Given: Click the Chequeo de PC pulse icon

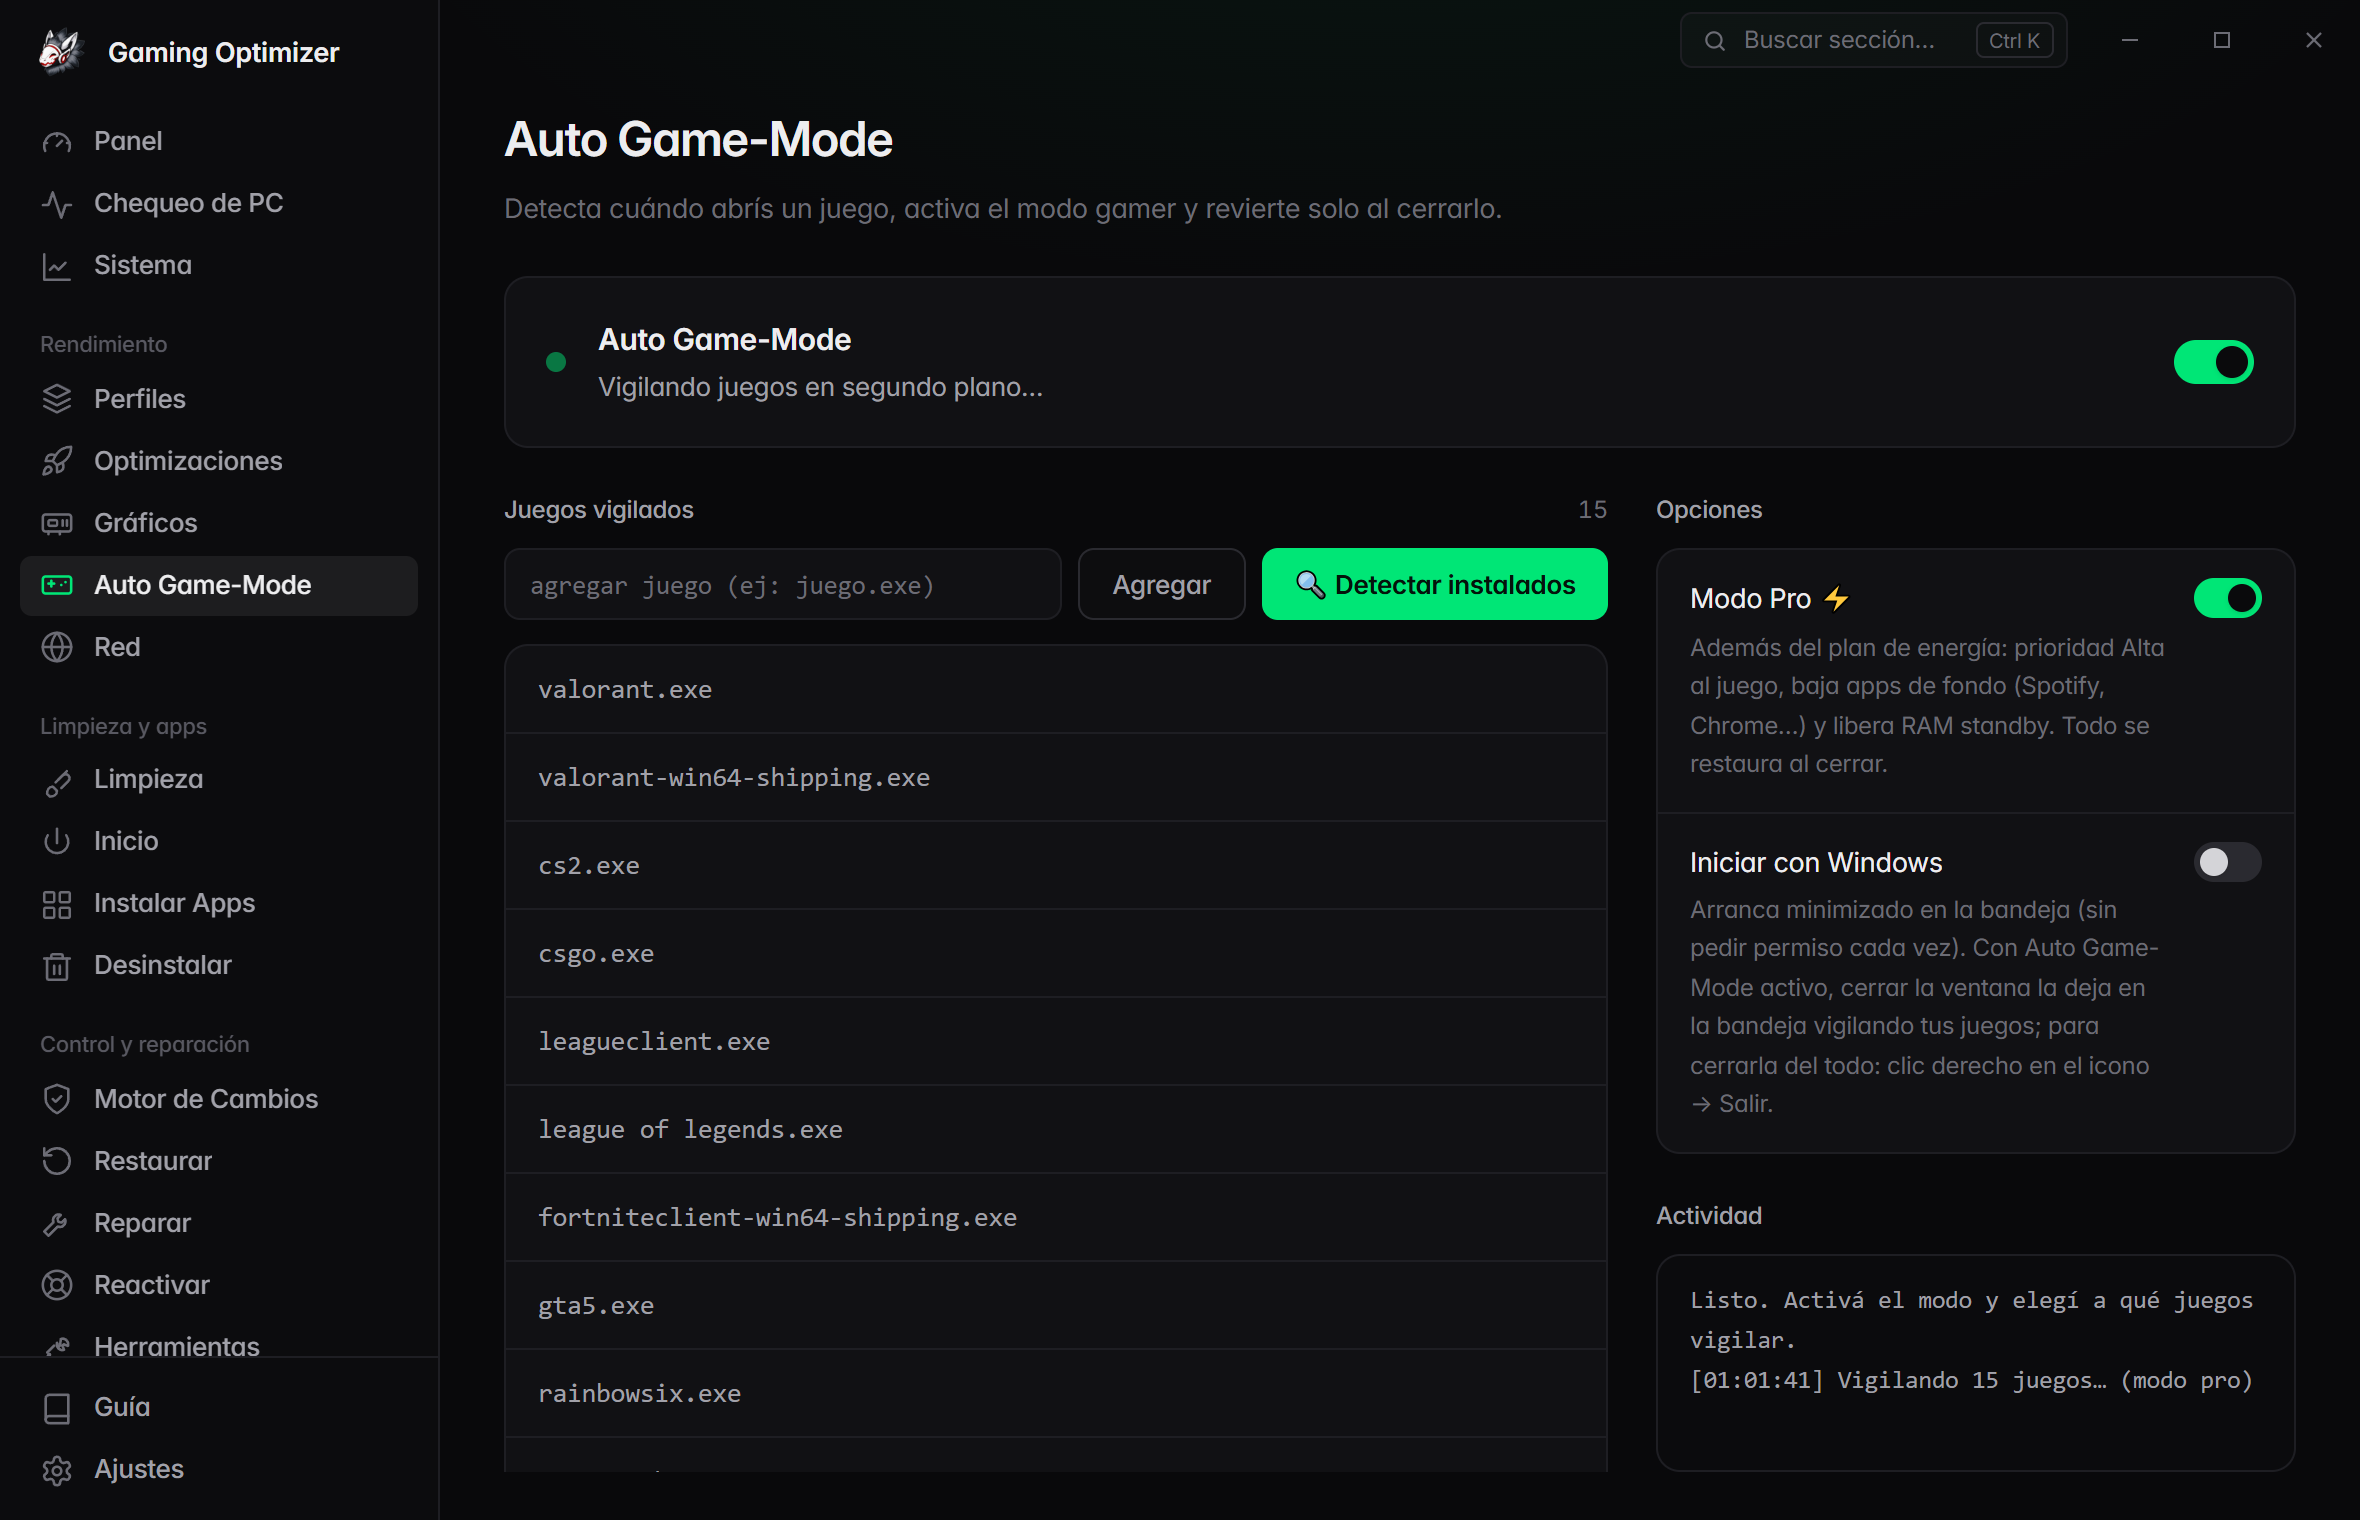Looking at the screenshot, I should (x=57, y=204).
